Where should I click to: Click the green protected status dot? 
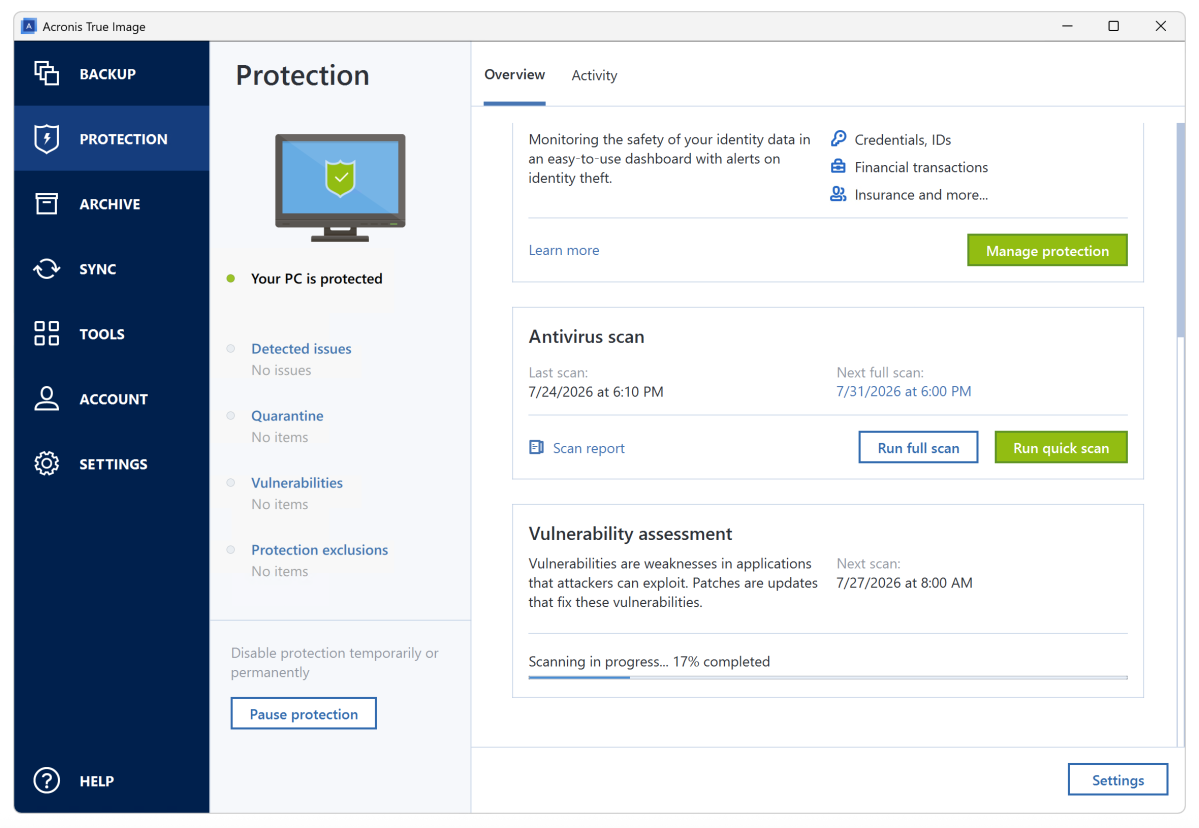coord(230,278)
